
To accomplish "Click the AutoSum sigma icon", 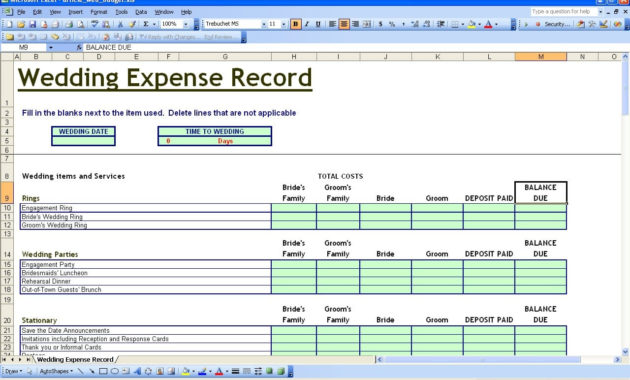I will pos(146,25).
